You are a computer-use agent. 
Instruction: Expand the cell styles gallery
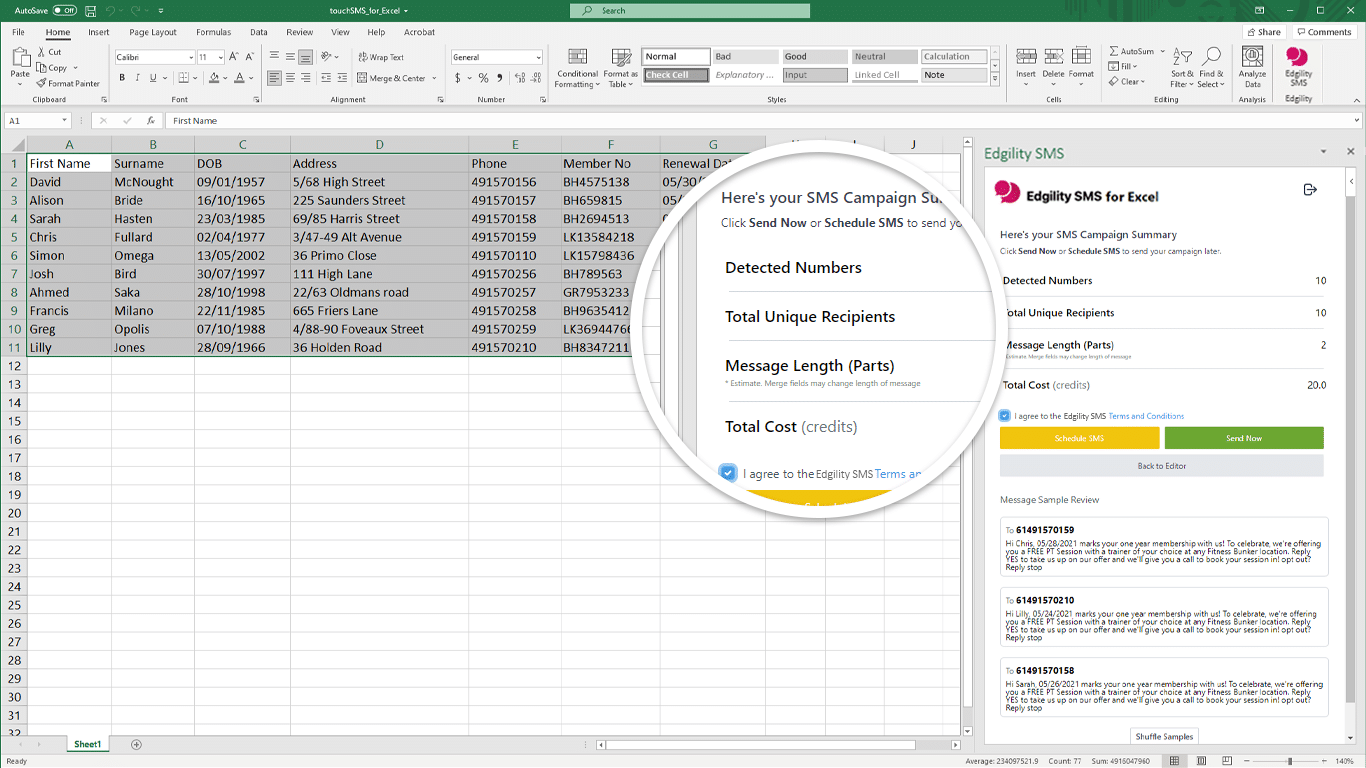(994, 78)
